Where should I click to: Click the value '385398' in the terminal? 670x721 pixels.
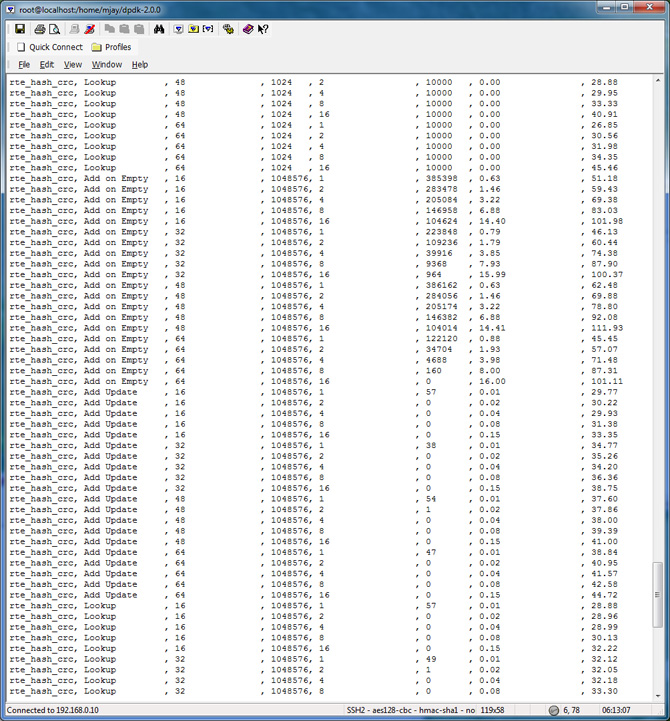[441, 178]
